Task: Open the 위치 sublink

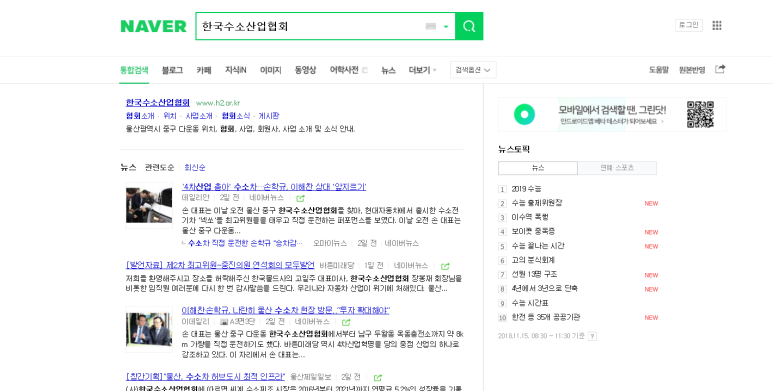Action: (170, 116)
